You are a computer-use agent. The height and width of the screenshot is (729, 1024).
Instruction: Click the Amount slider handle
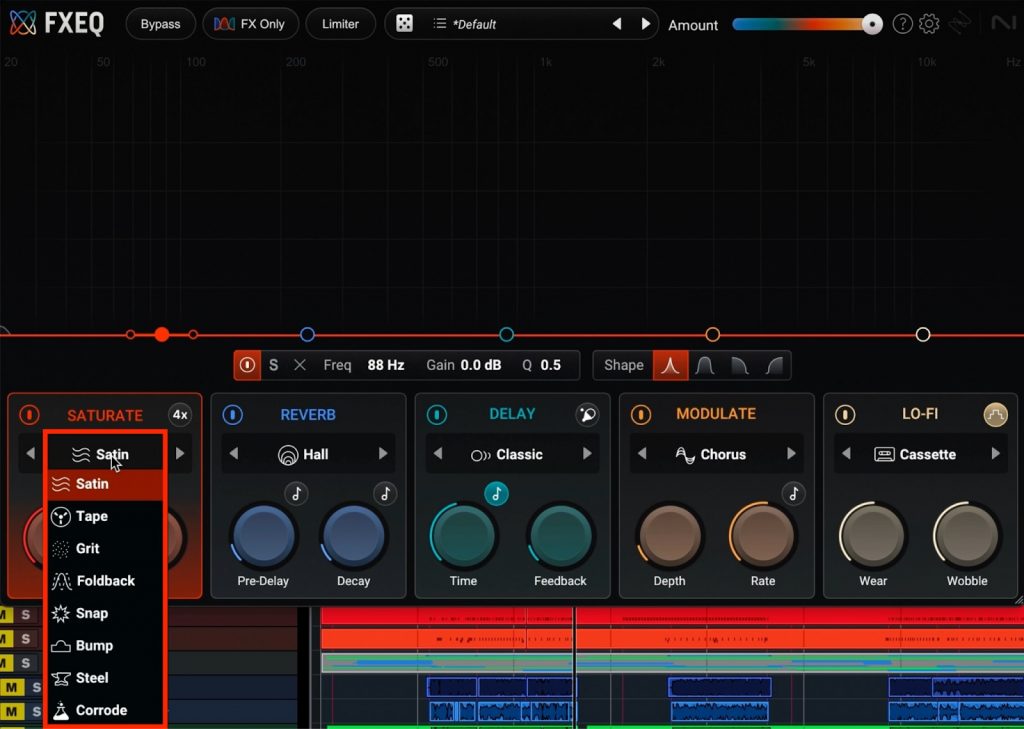tap(872, 24)
